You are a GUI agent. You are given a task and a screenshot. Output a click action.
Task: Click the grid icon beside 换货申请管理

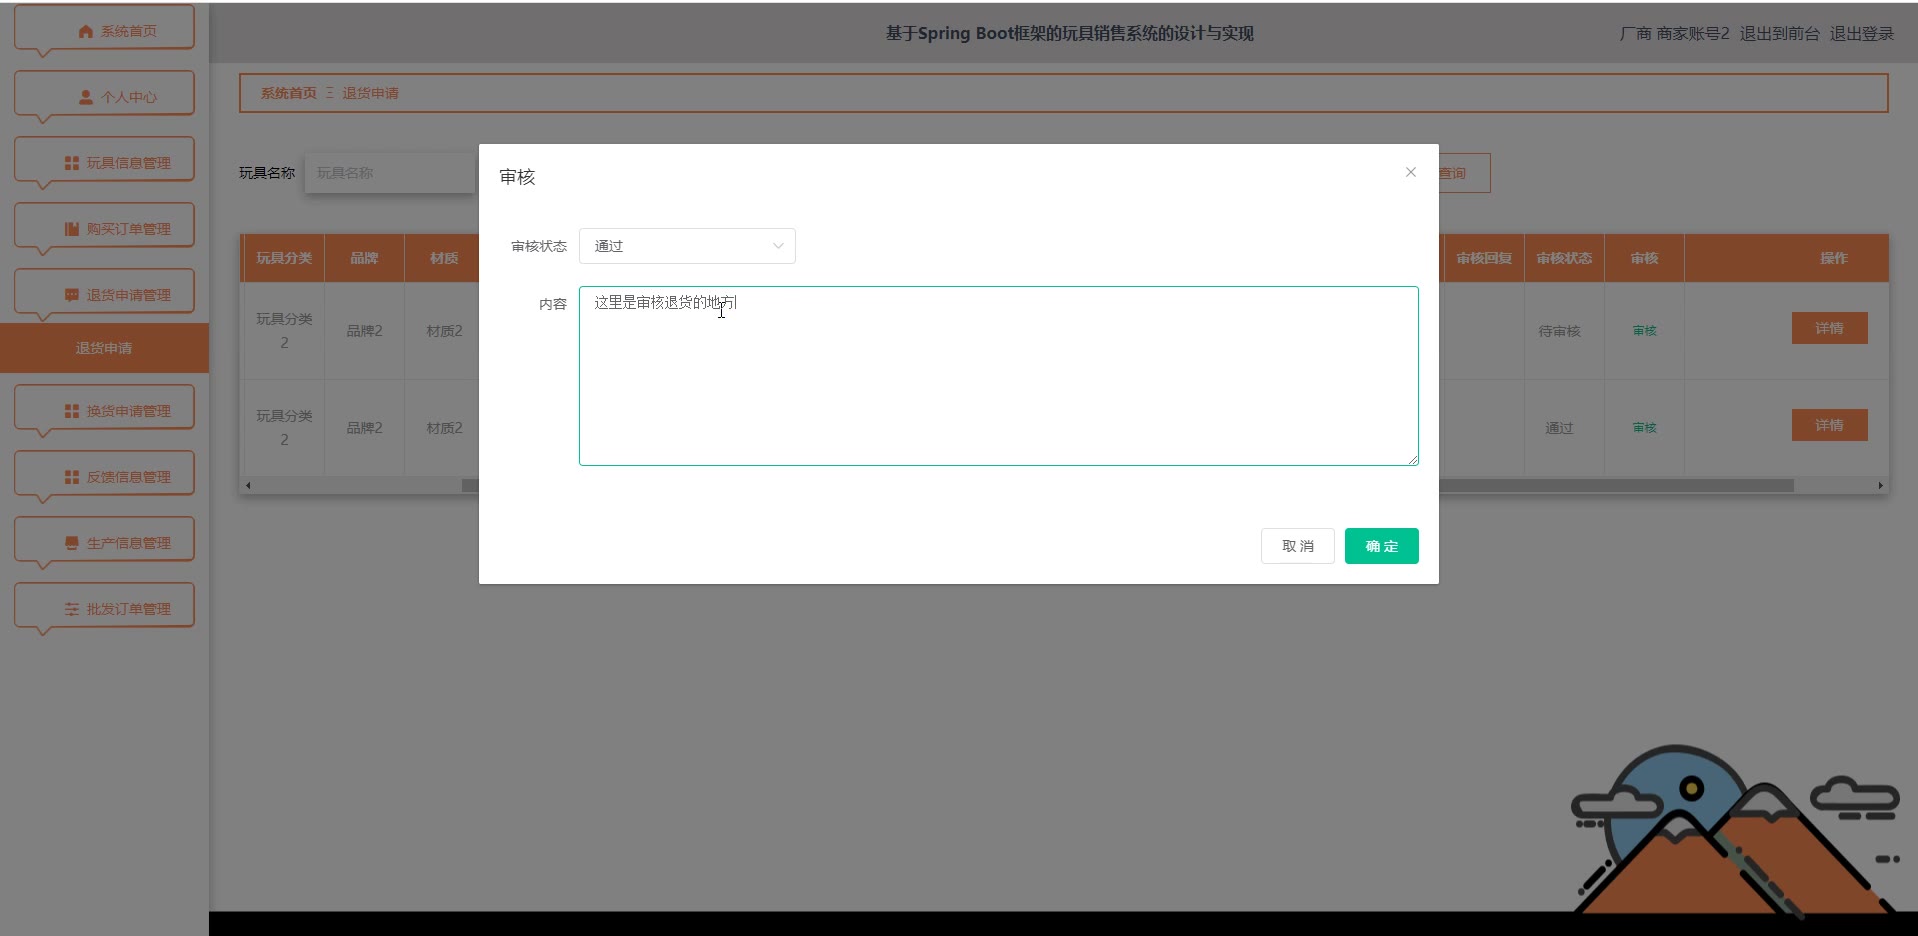click(72, 411)
